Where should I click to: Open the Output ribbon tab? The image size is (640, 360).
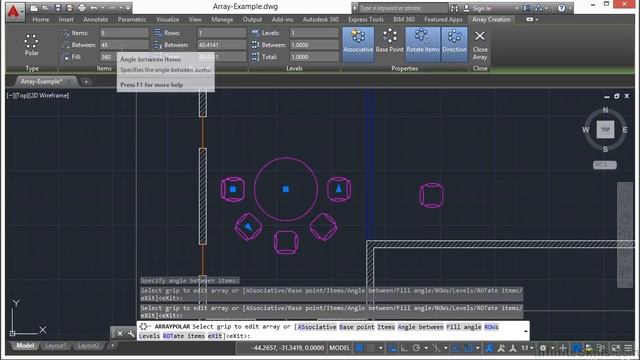pos(252,19)
